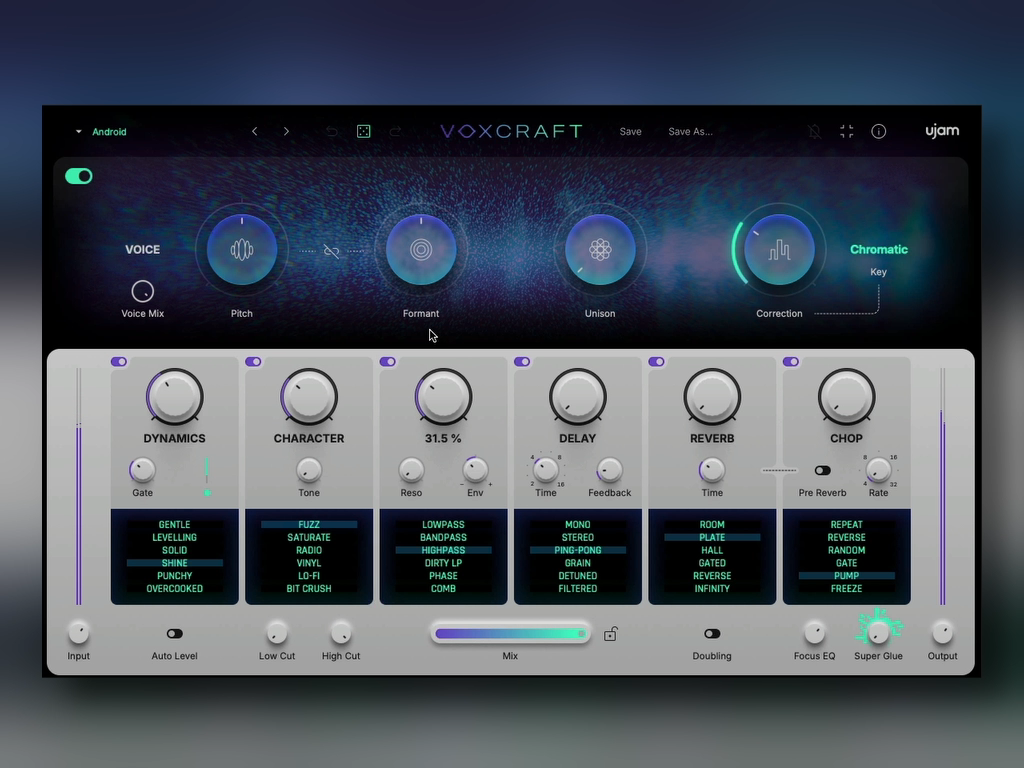This screenshot has width=1024, height=768.
Task: Select FREEZE chop mode
Action: [846, 588]
